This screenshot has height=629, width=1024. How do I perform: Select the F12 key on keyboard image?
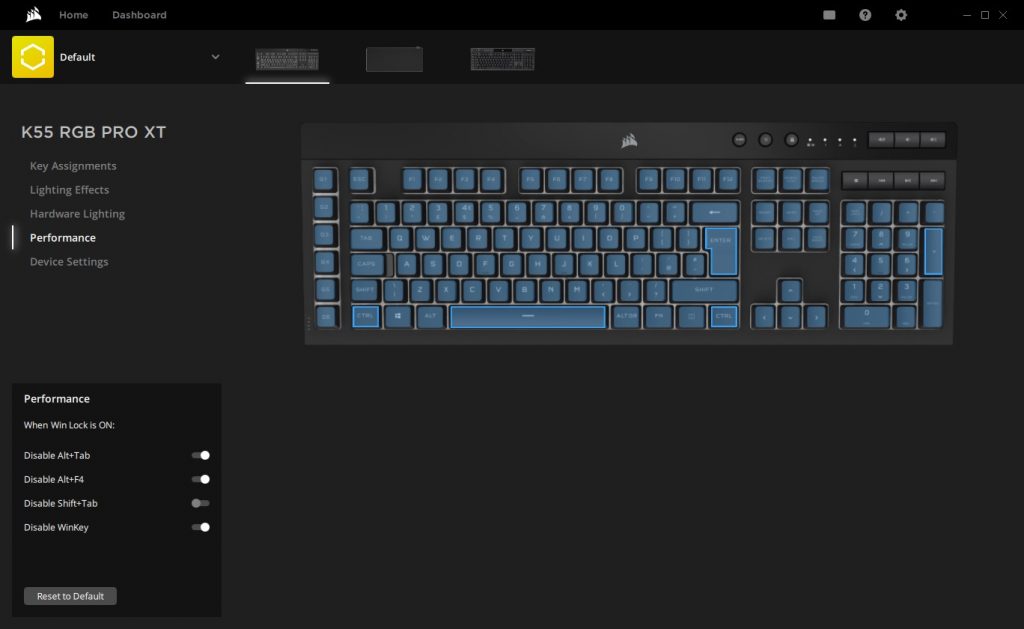[x=728, y=180]
